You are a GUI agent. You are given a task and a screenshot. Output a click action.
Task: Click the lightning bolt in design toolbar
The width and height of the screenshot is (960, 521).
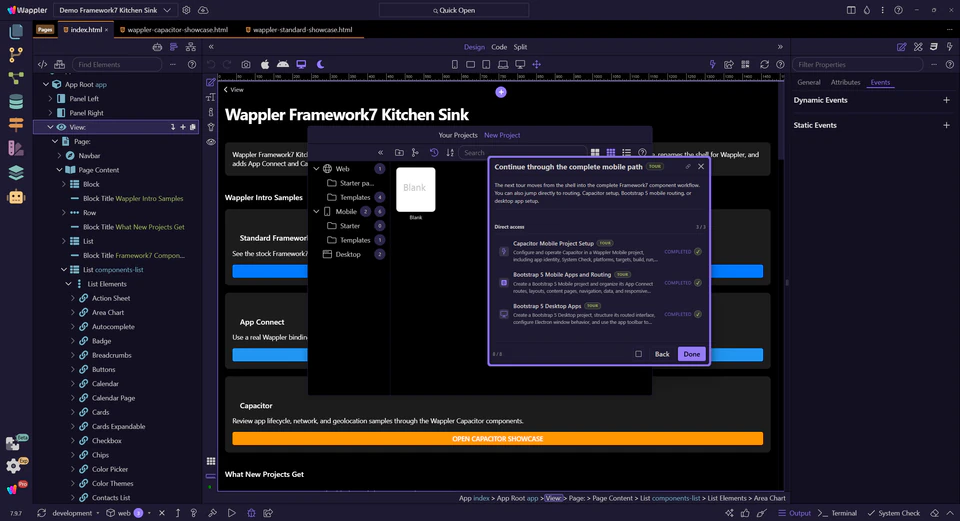point(712,64)
